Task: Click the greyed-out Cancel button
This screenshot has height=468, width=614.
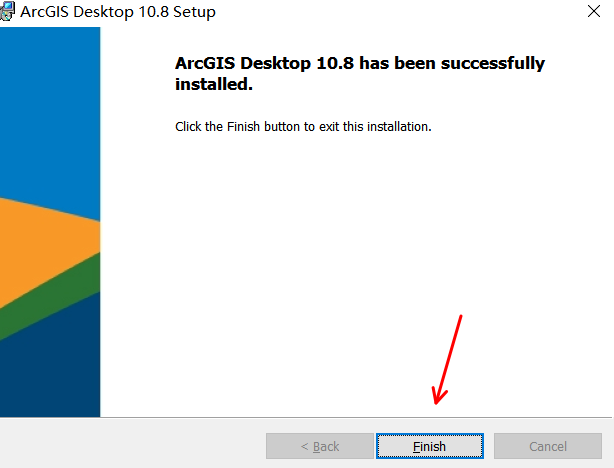Action: [548, 446]
